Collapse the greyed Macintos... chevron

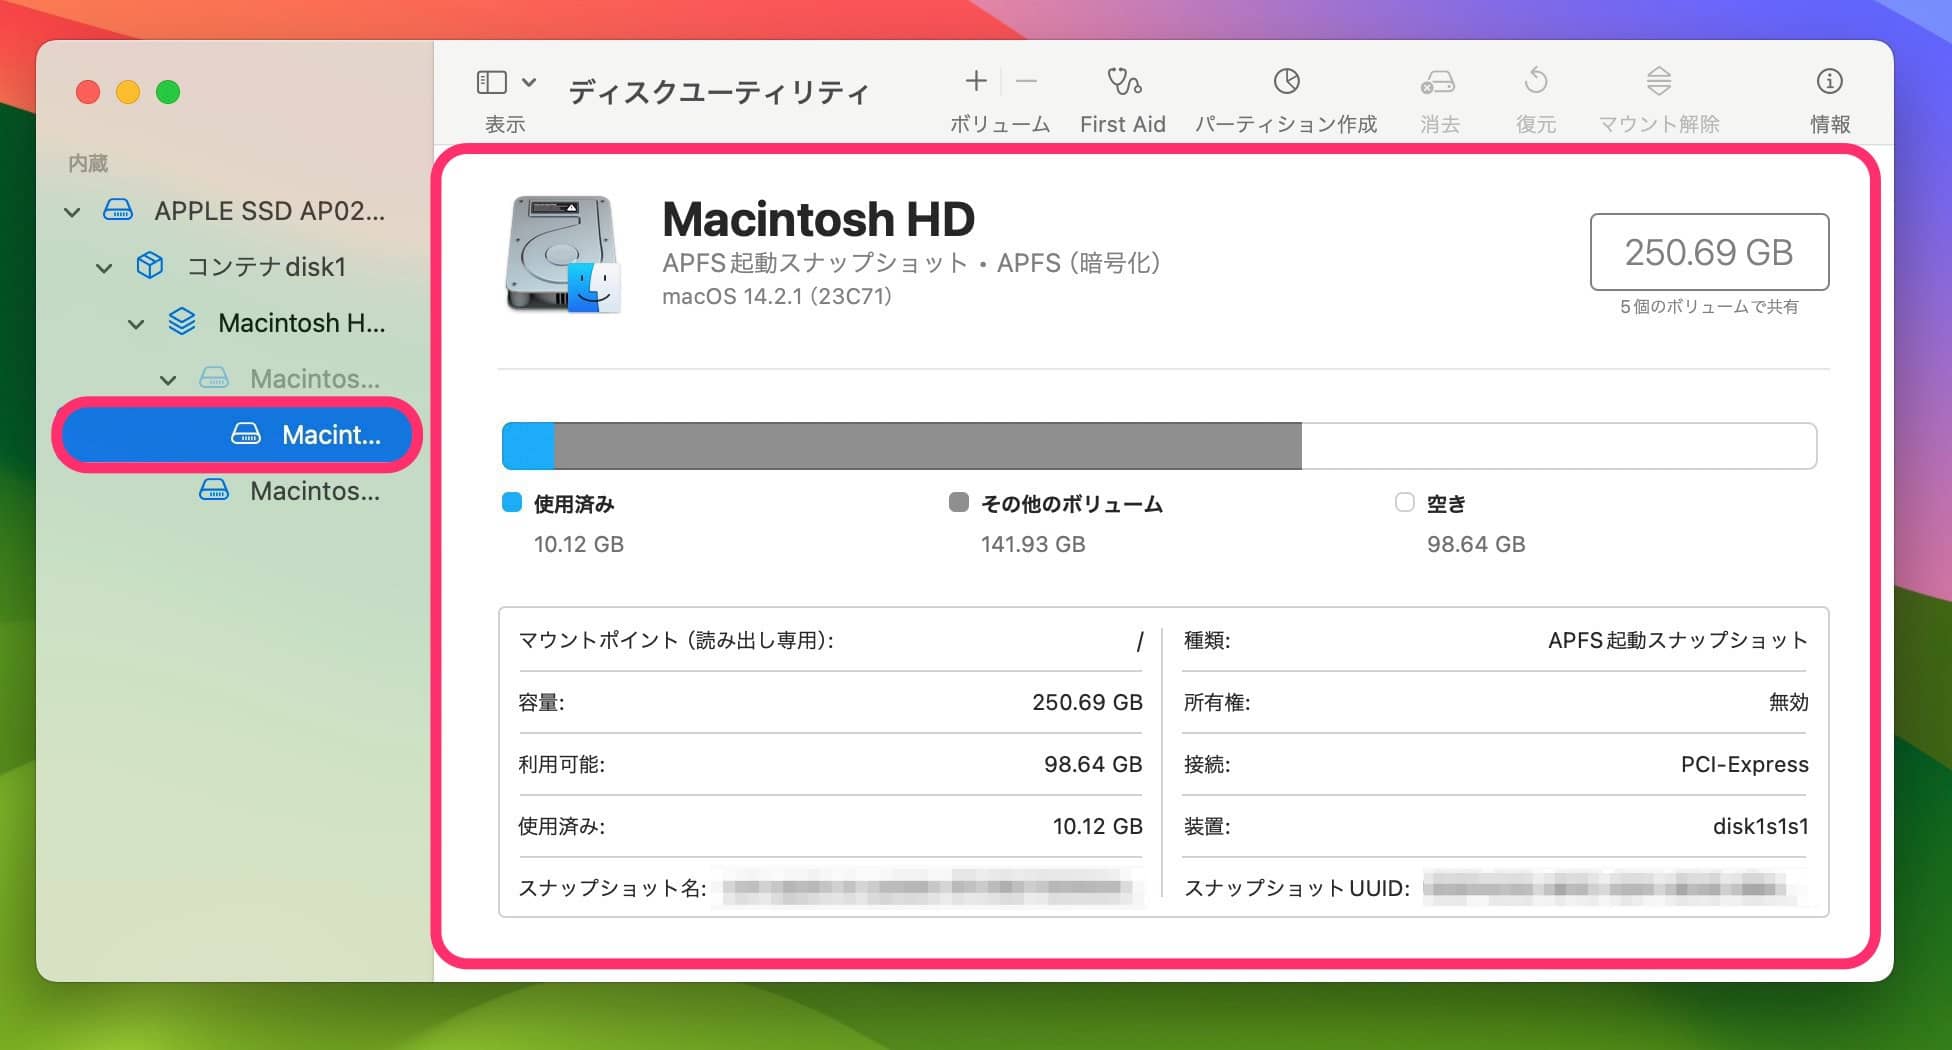(x=168, y=380)
